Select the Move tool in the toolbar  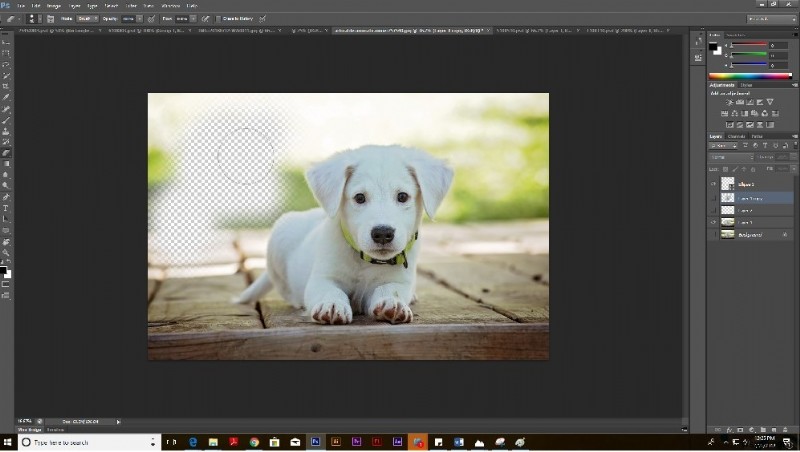[x=6, y=43]
